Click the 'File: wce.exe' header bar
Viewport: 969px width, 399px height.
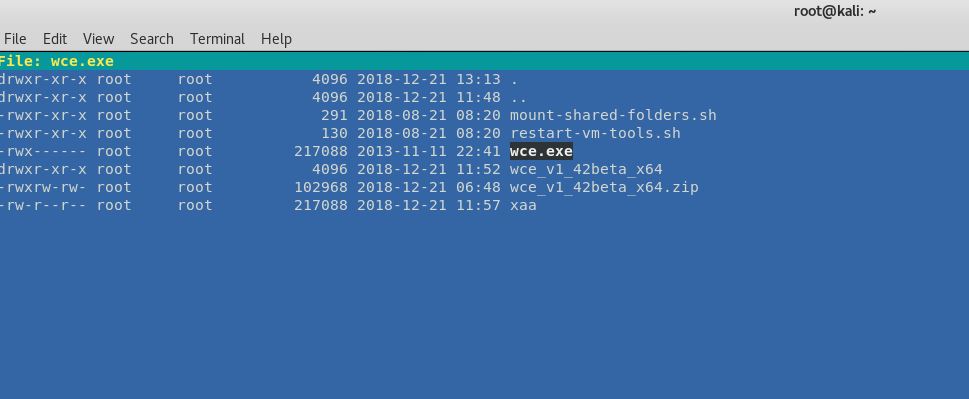[x=484, y=61]
